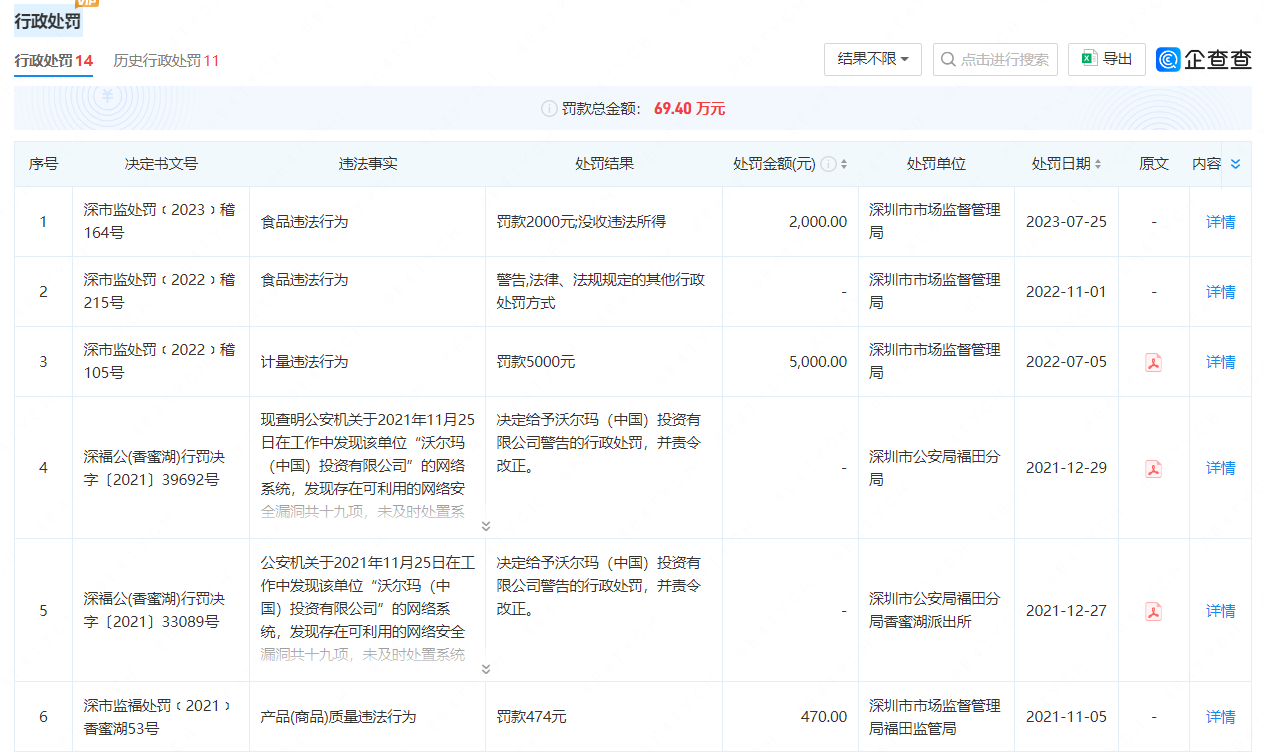This screenshot has height=752, width=1265.
Task: Click the info icon beside 处罚金额
Action: pyautogui.click(x=828, y=164)
